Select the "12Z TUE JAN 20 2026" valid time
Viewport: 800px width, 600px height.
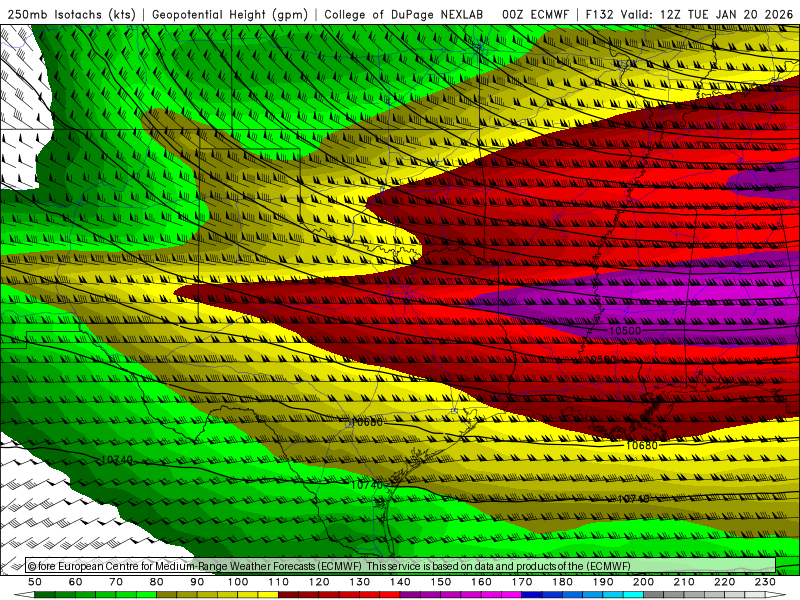727,15
